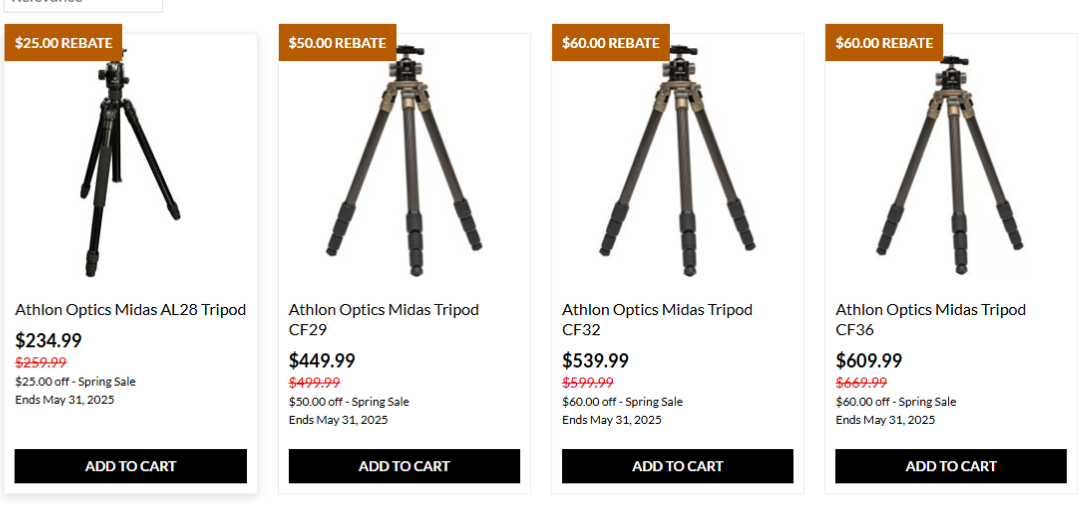The width and height of the screenshot is (1085, 508).
Task: Click the $50.00 REBATE badge
Action: (337, 43)
